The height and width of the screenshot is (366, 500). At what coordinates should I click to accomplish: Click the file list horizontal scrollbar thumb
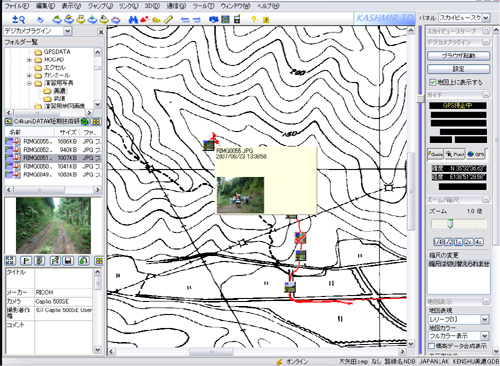point(39,190)
